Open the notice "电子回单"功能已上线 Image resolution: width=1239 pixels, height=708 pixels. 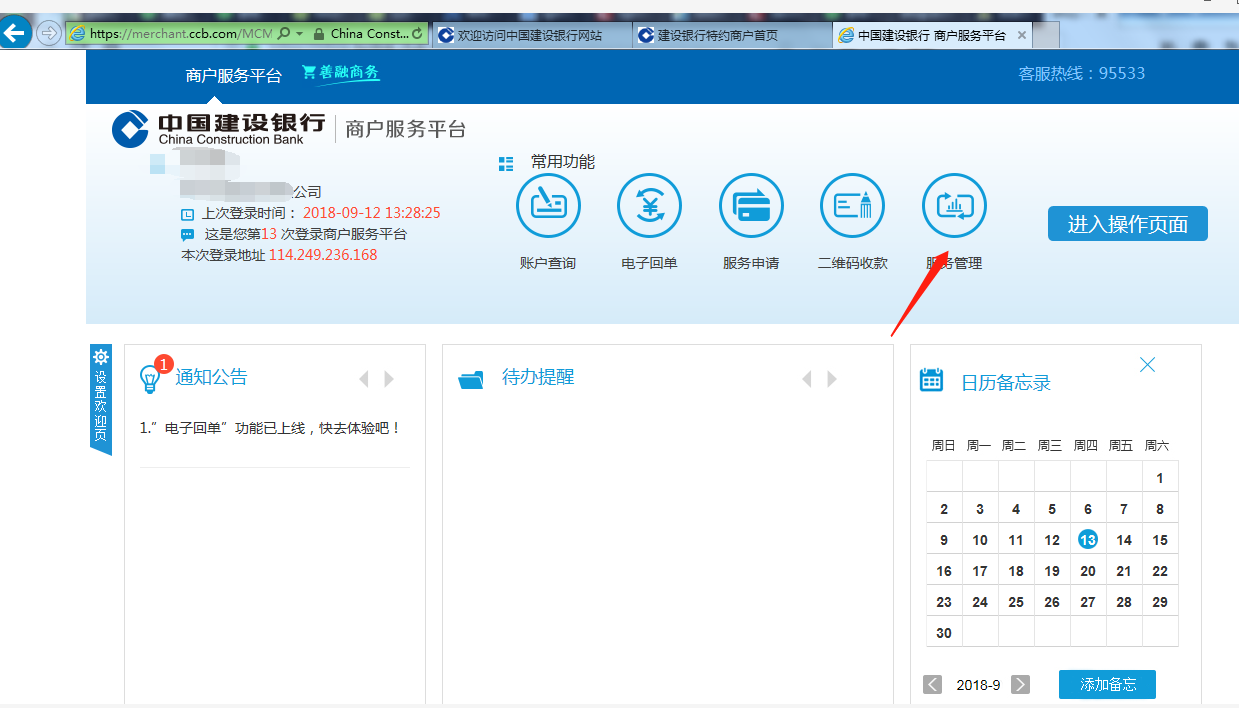(270, 428)
